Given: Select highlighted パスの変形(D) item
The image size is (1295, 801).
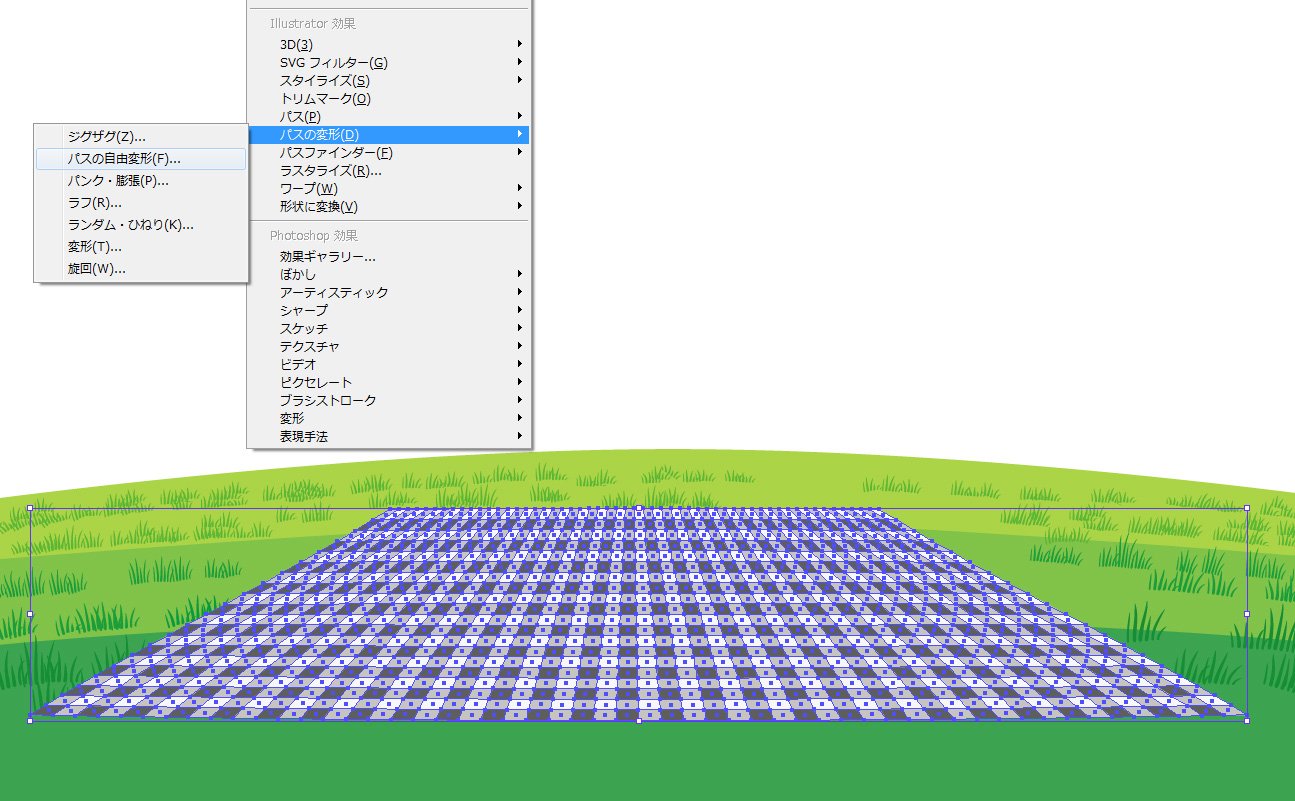Looking at the screenshot, I should [x=389, y=134].
